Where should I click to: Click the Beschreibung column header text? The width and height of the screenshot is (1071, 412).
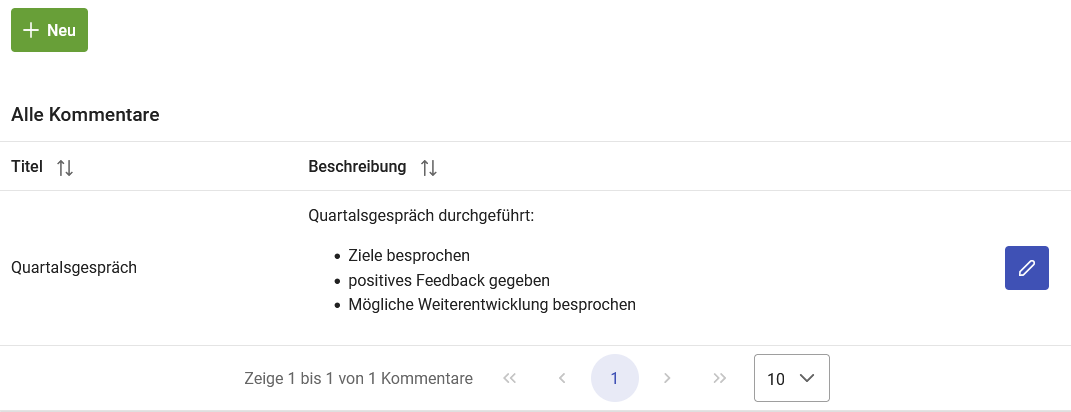point(357,167)
